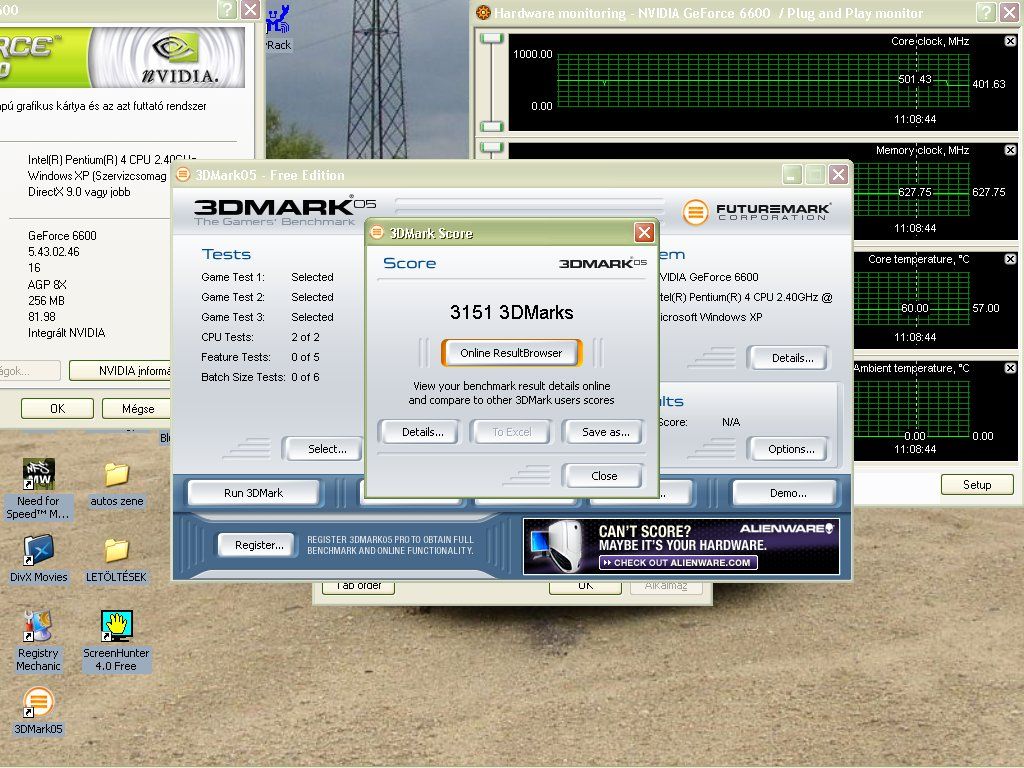Image resolution: width=1024 pixels, height=768 pixels.
Task: Click CPU Tests row label
Action: [227, 337]
